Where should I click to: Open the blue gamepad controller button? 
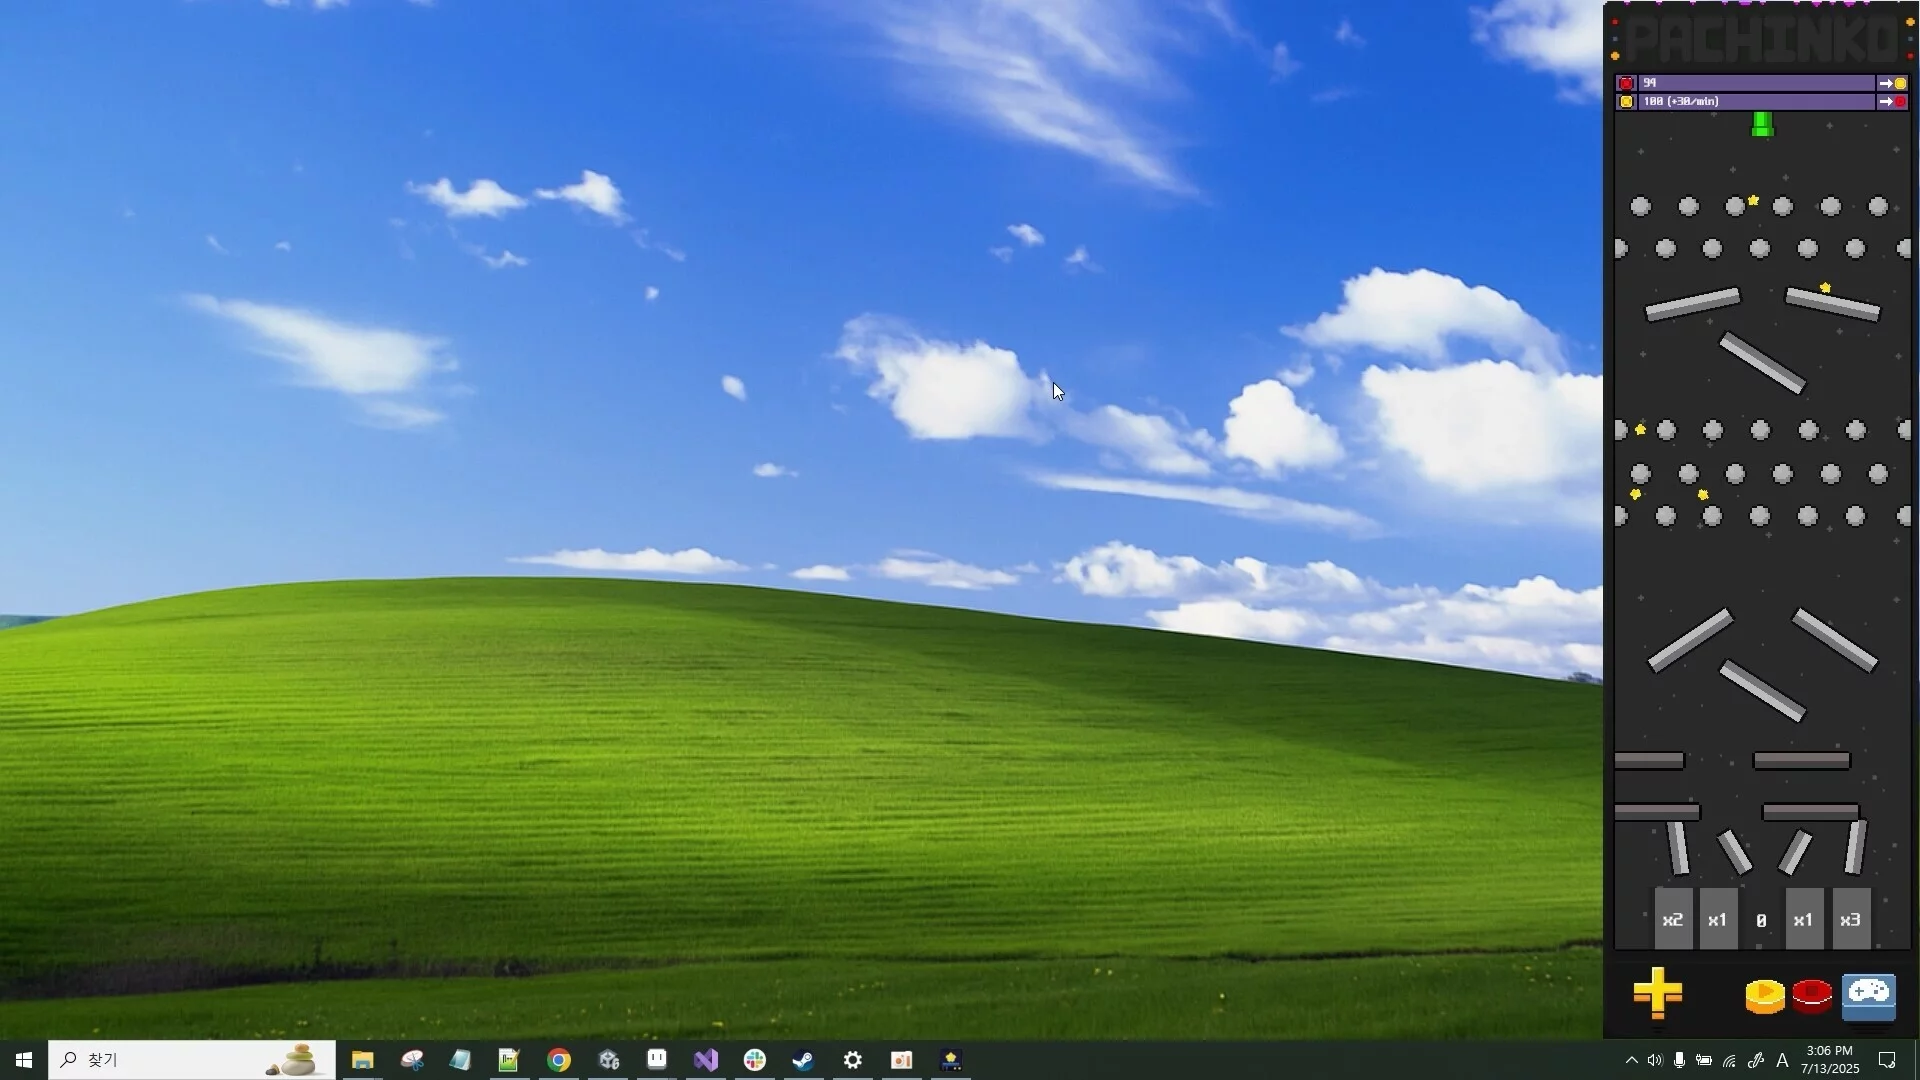pos(1868,997)
